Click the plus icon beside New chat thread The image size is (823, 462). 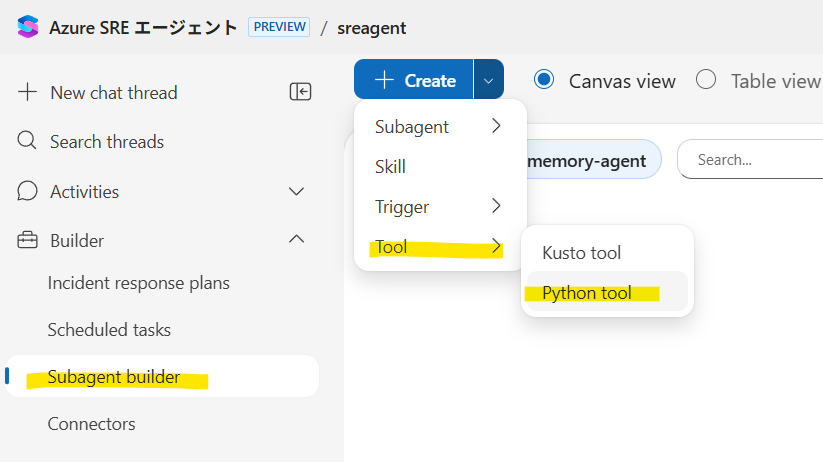tap(27, 92)
